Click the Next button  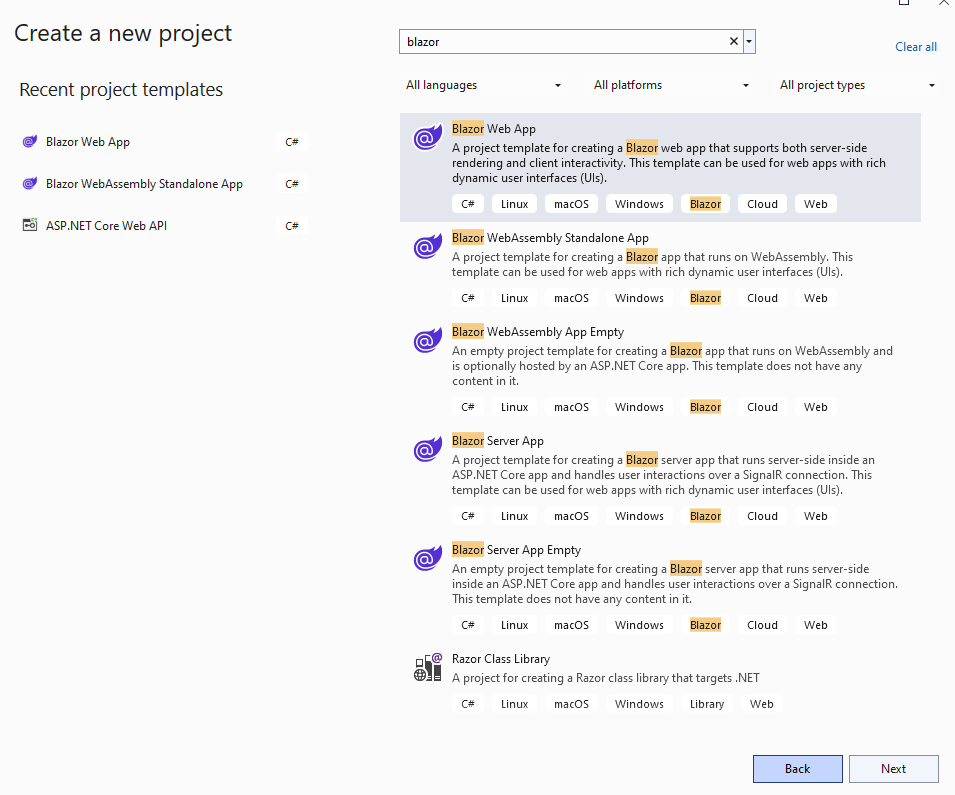click(893, 769)
